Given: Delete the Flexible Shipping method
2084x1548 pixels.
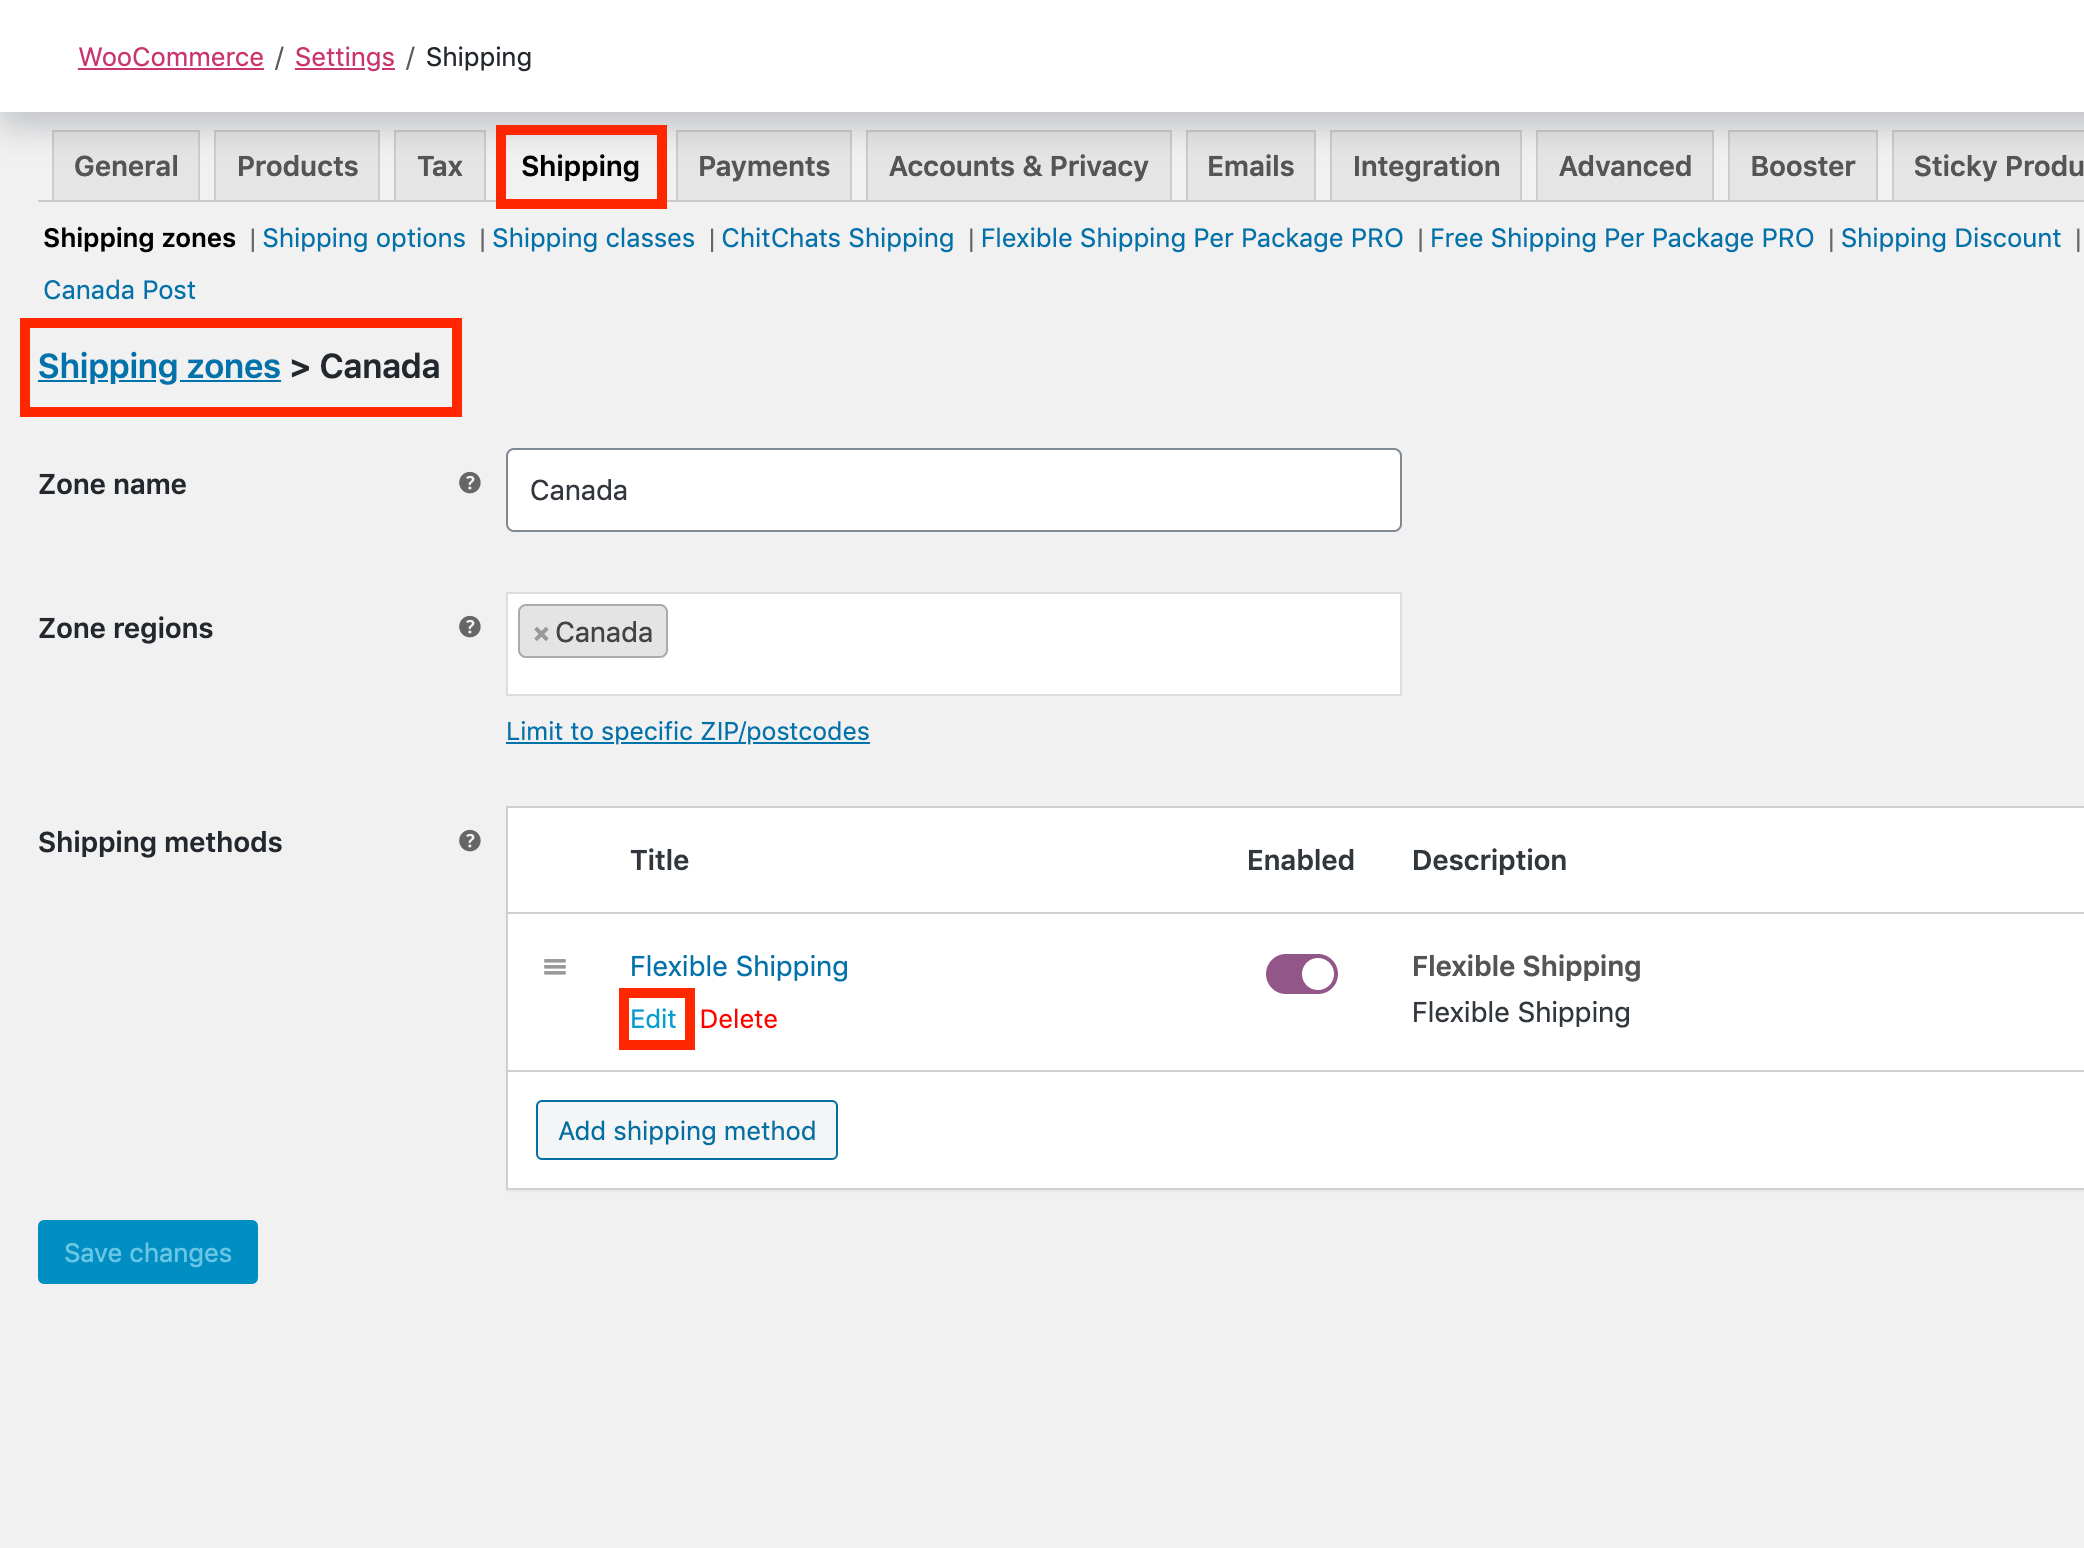Looking at the screenshot, I should (738, 1019).
